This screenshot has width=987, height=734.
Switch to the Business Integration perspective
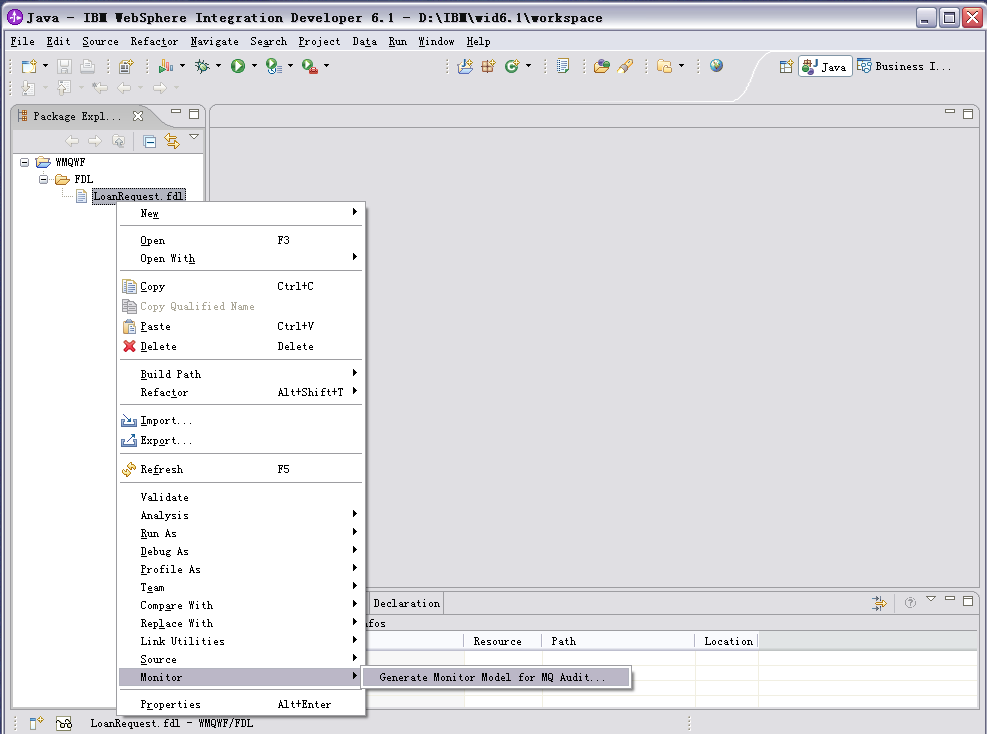[x=904, y=67]
